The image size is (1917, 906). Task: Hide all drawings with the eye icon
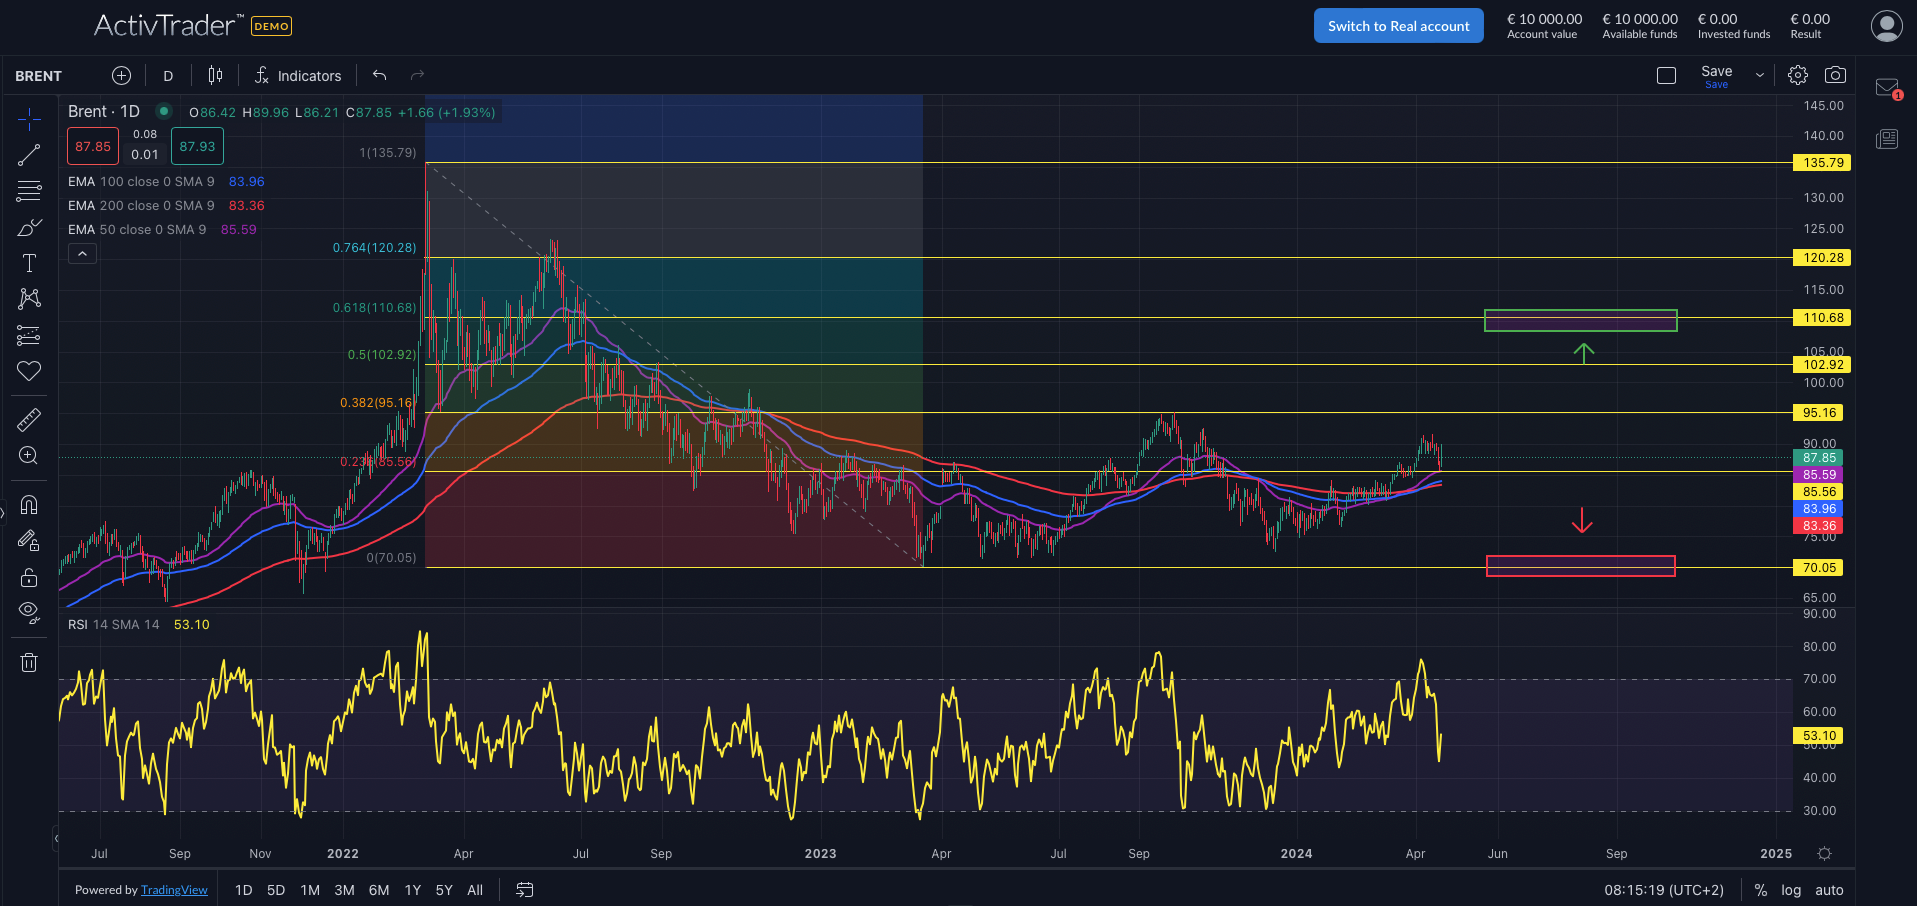[x=29, y=612]
